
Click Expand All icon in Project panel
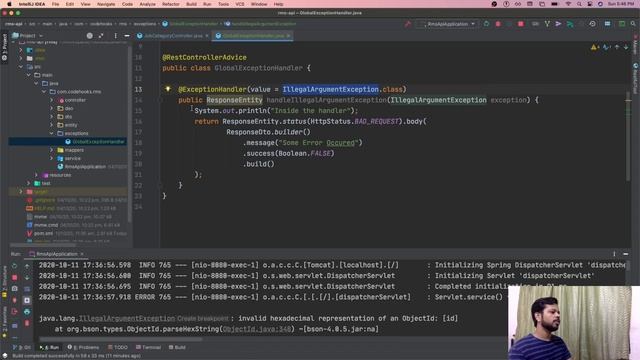coord(101,36)
